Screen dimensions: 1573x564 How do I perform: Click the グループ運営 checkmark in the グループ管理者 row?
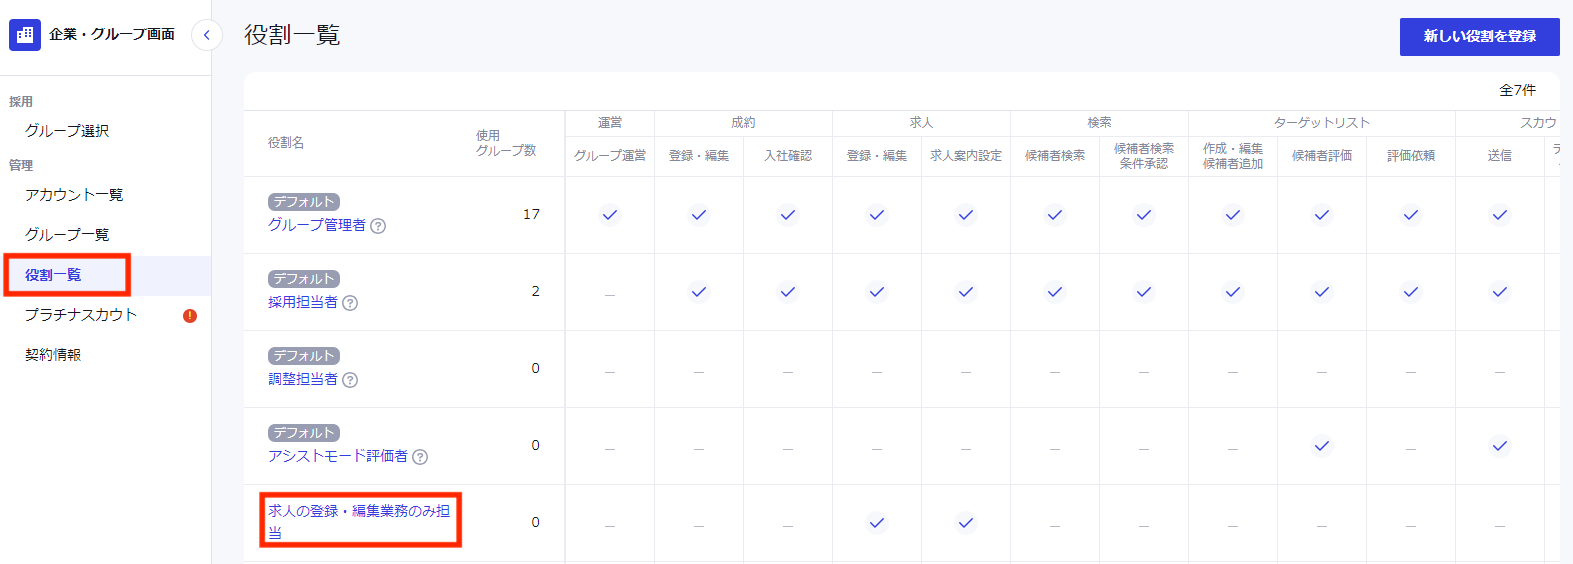[x=610, y=214]
